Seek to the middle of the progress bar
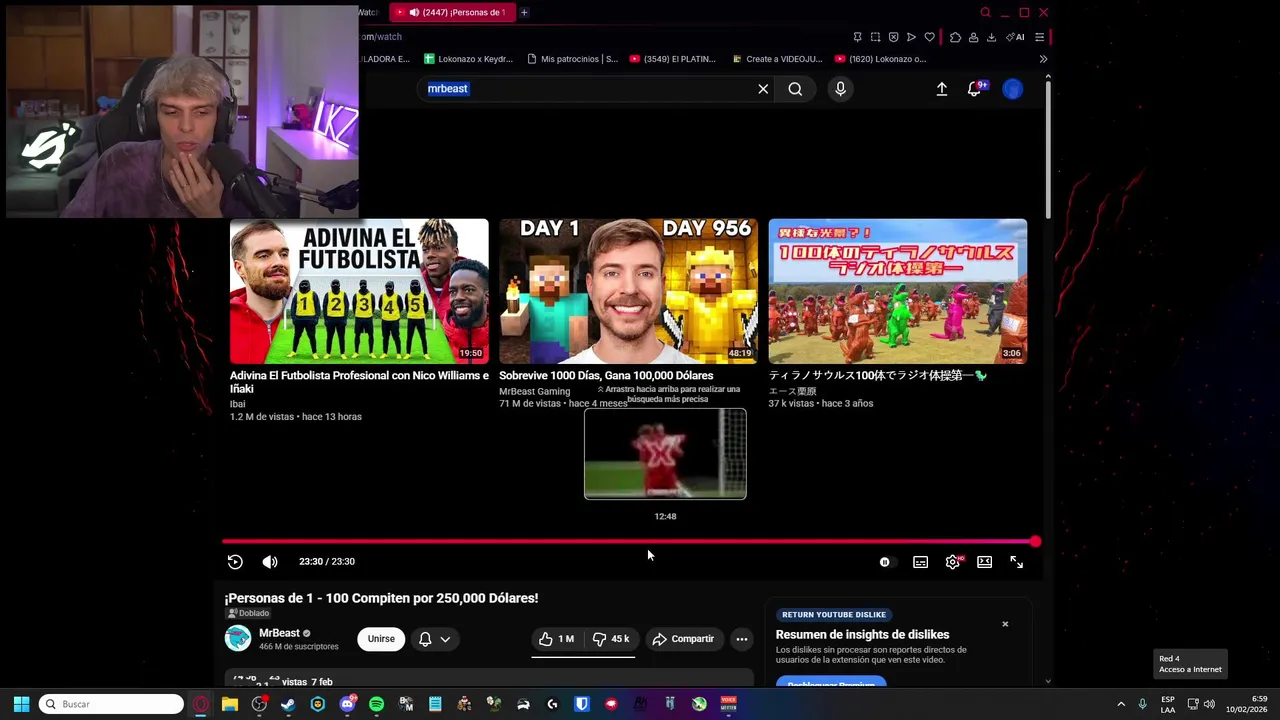 coord(628,541)
